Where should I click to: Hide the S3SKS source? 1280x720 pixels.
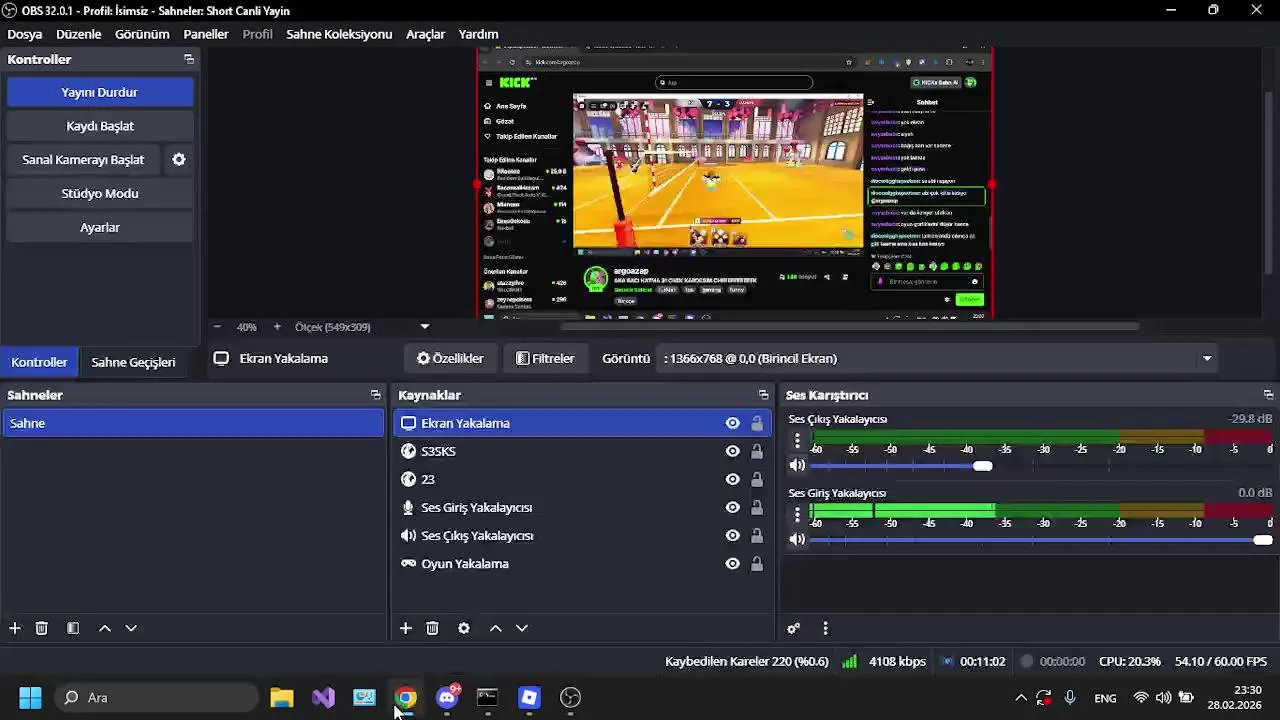[x=733, y=451]
